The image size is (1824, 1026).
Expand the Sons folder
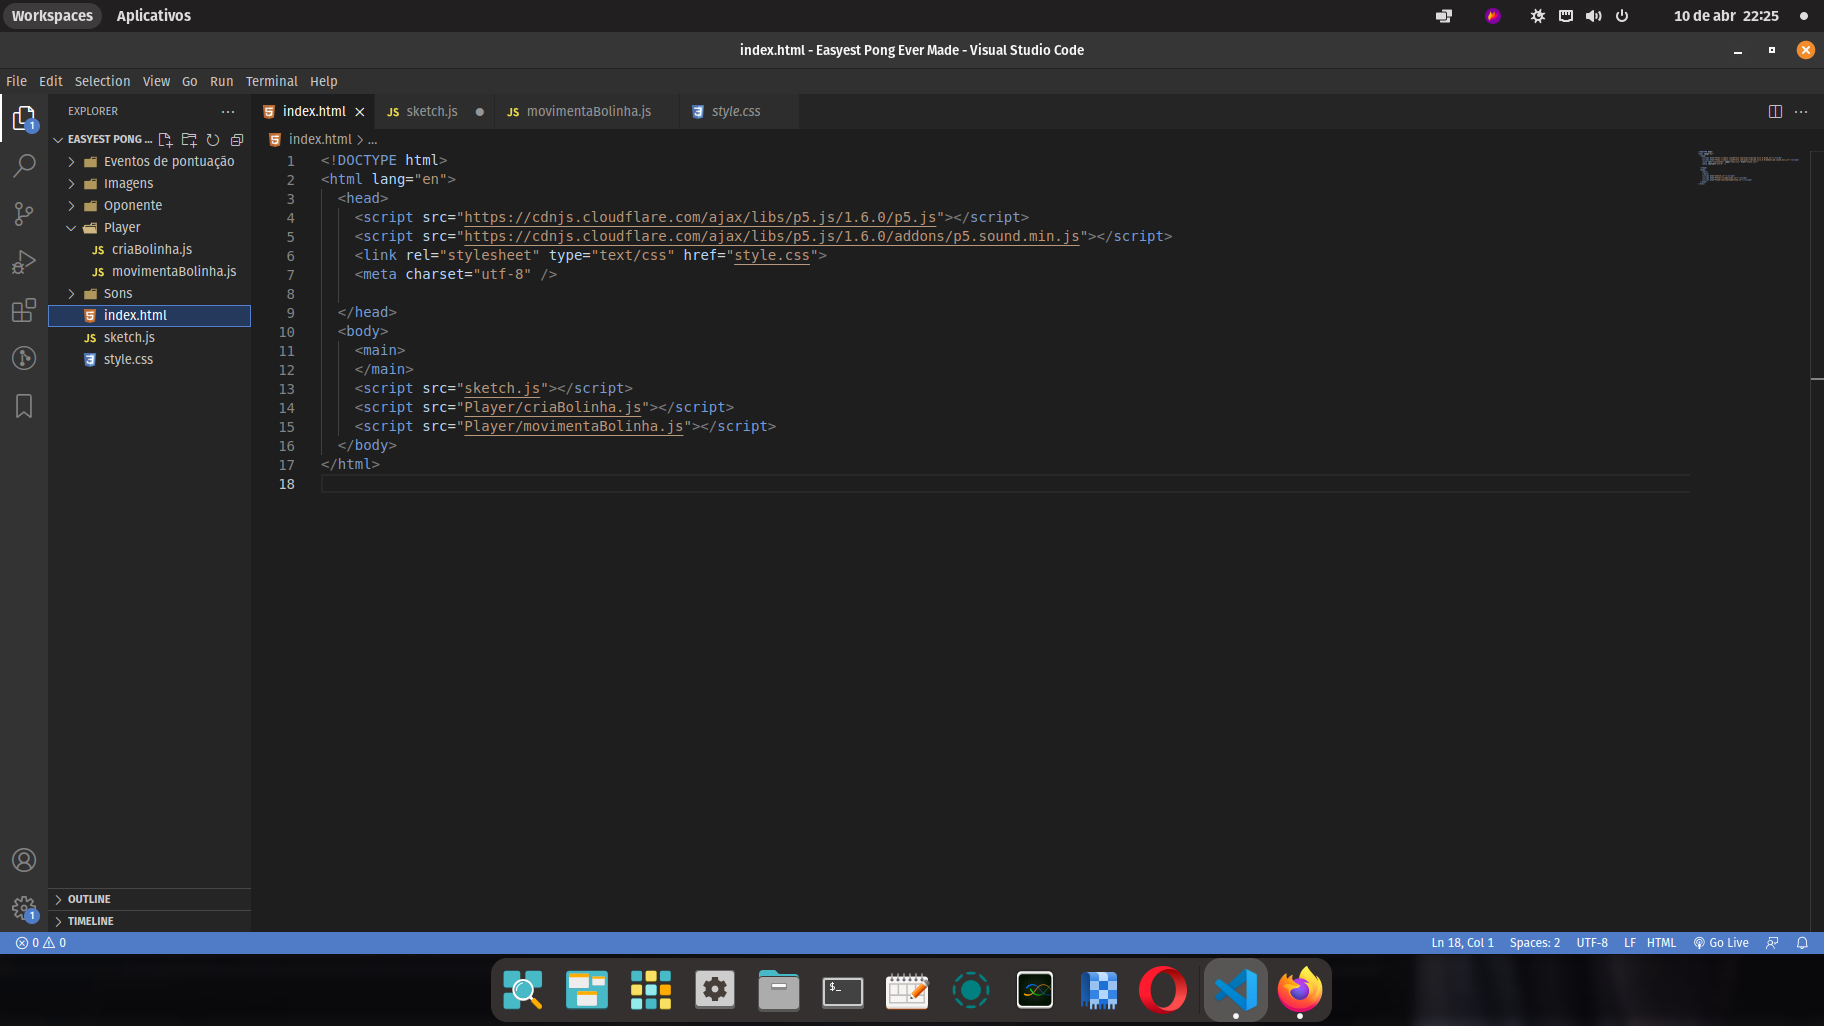click(150, 294)
